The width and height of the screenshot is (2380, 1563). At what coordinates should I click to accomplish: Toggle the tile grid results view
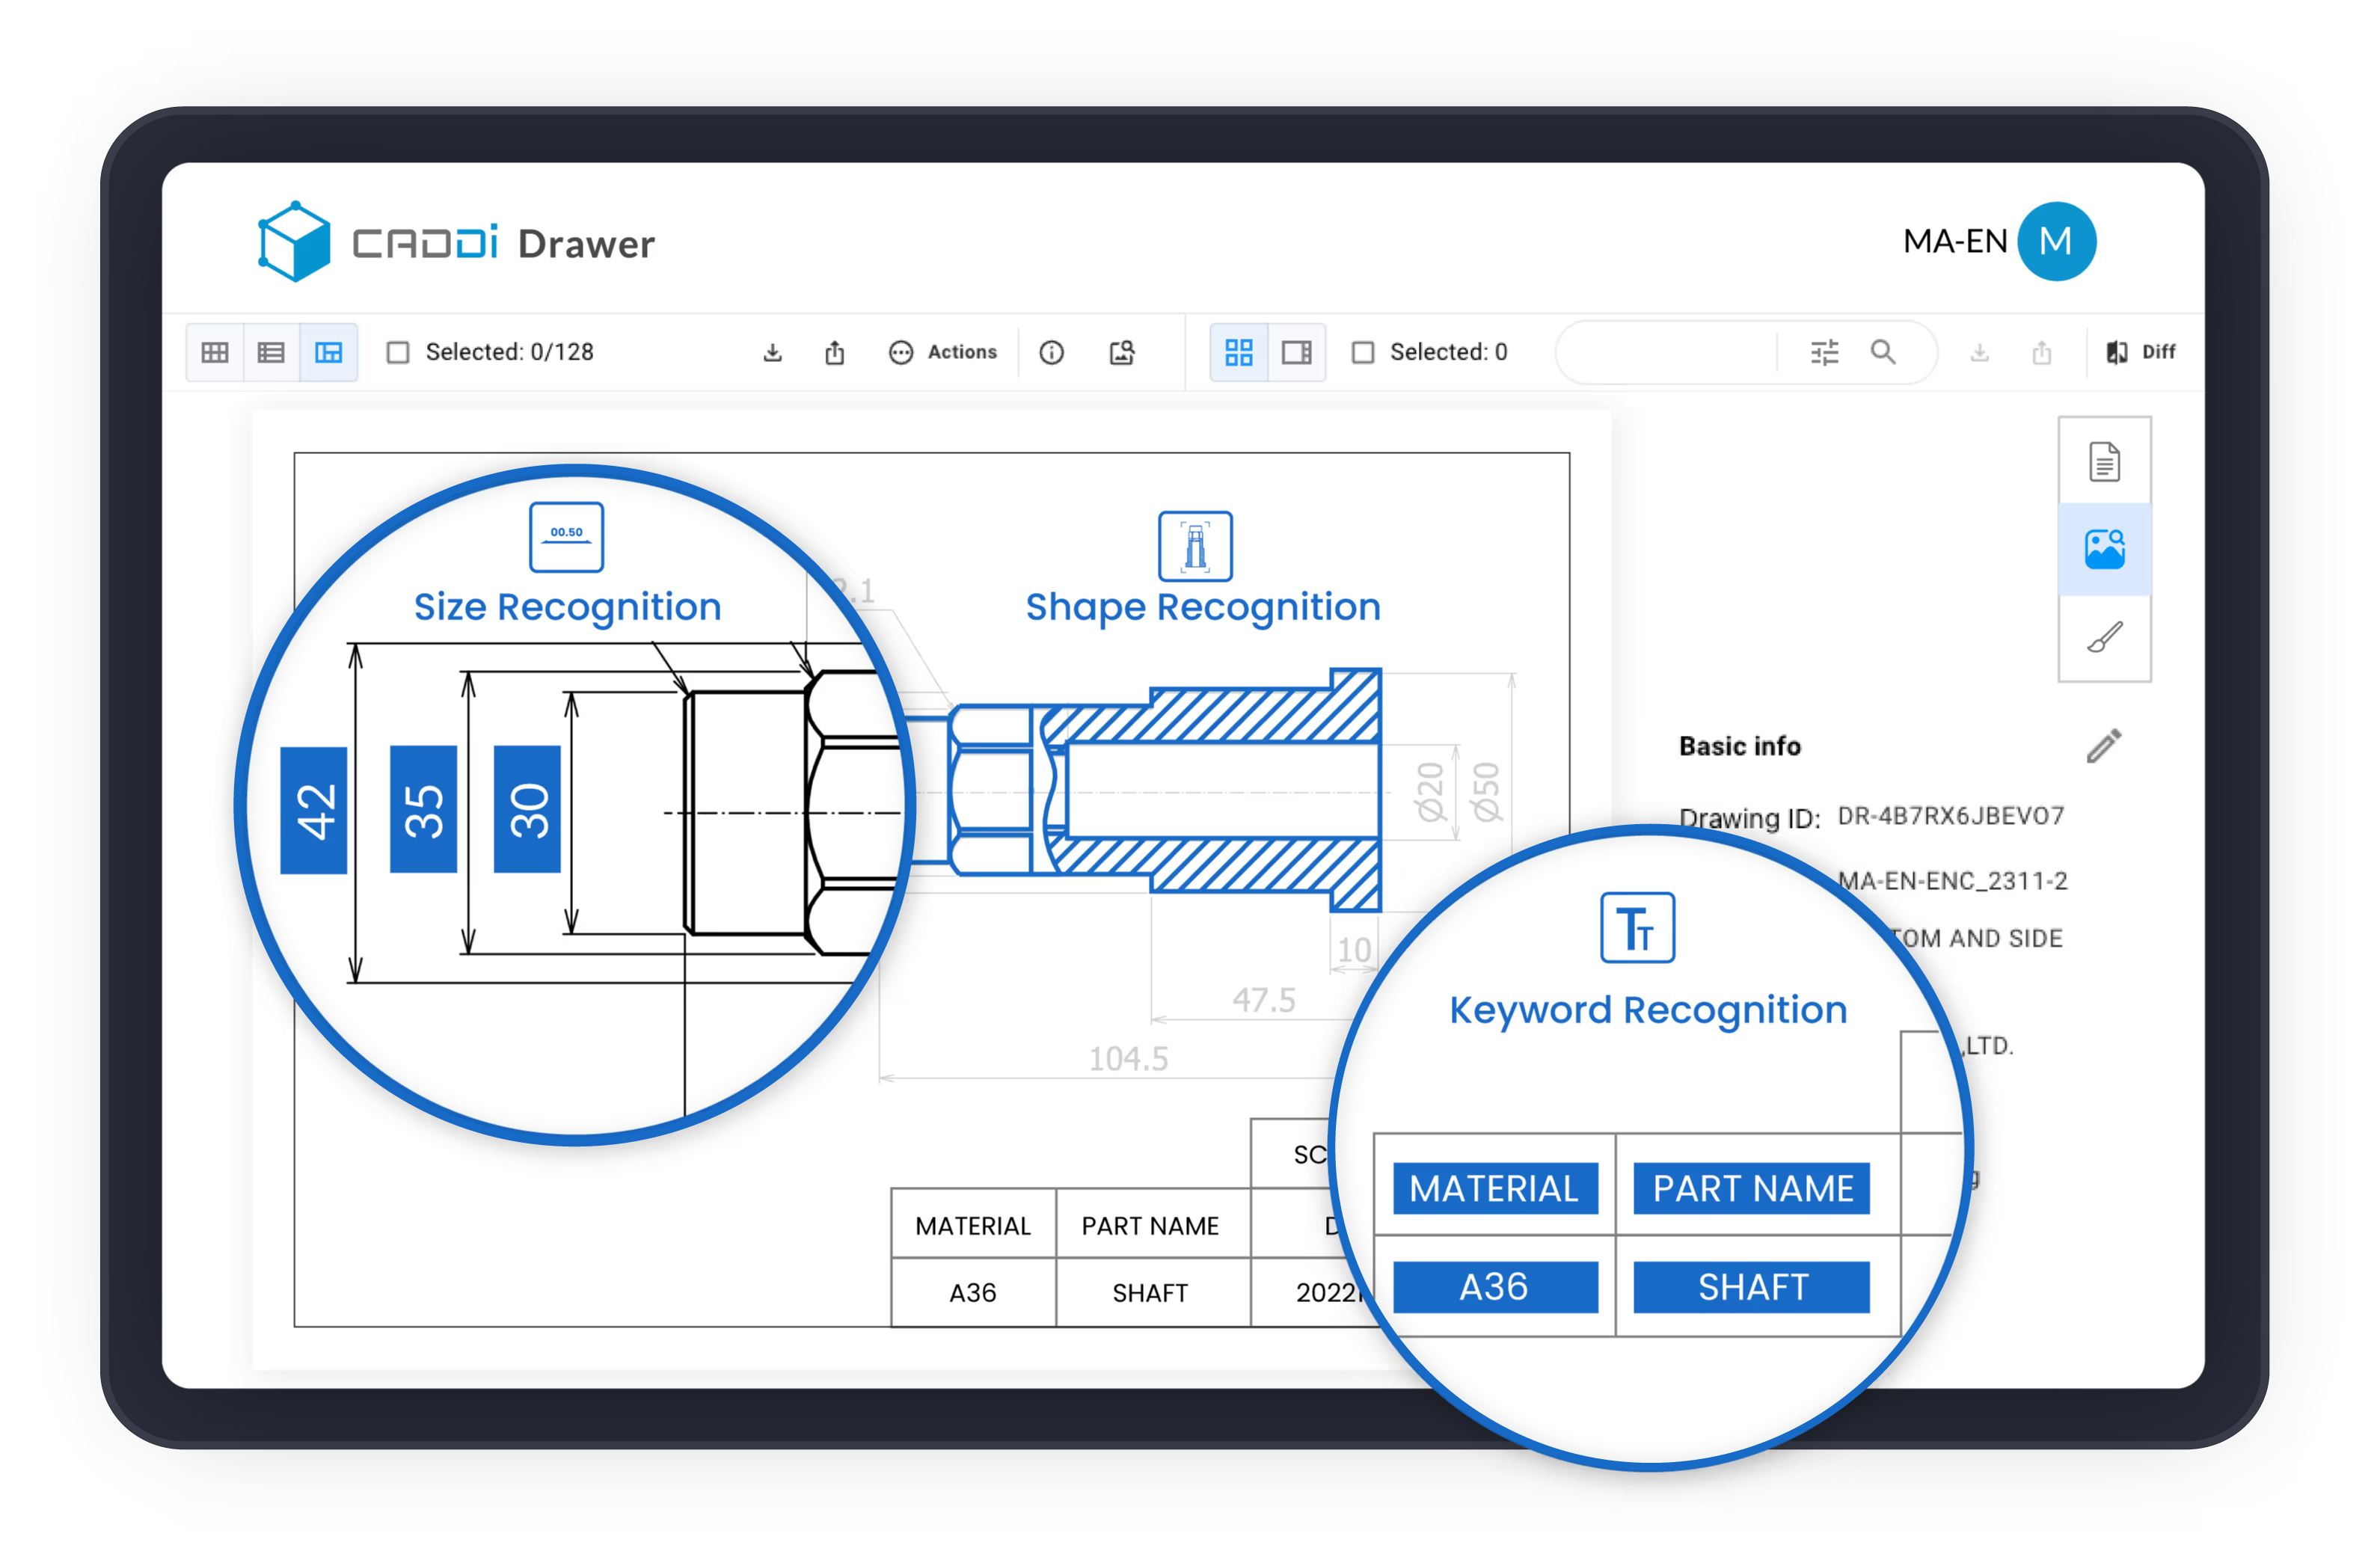tap(1239, 352)
